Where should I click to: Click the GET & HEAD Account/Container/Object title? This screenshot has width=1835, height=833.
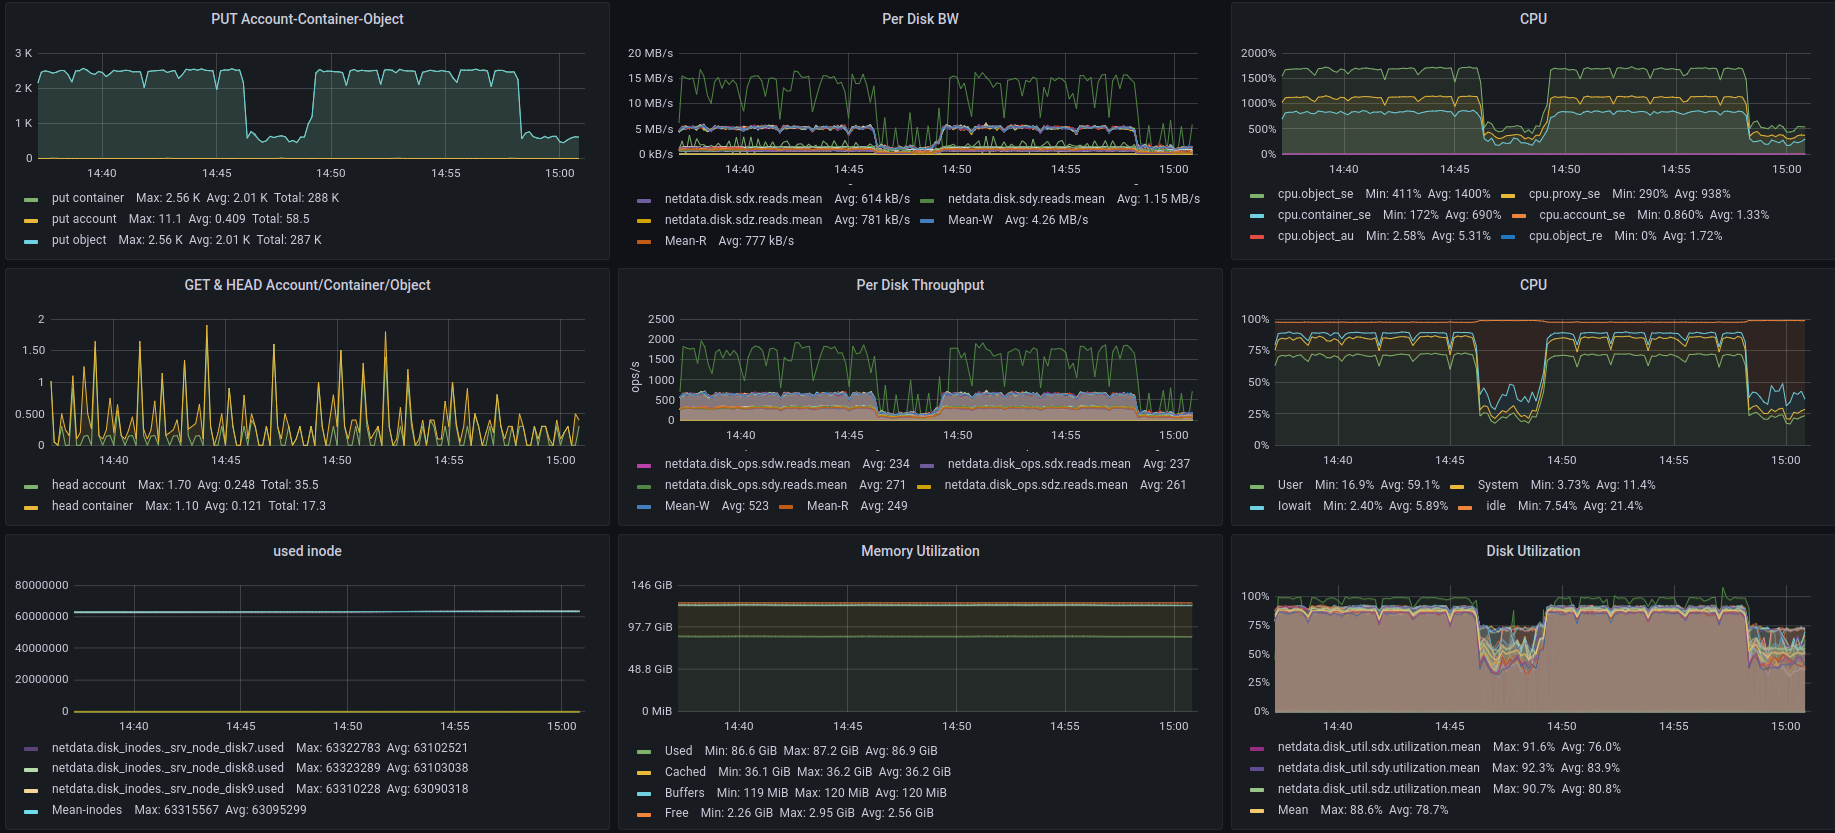pos(307,285)
